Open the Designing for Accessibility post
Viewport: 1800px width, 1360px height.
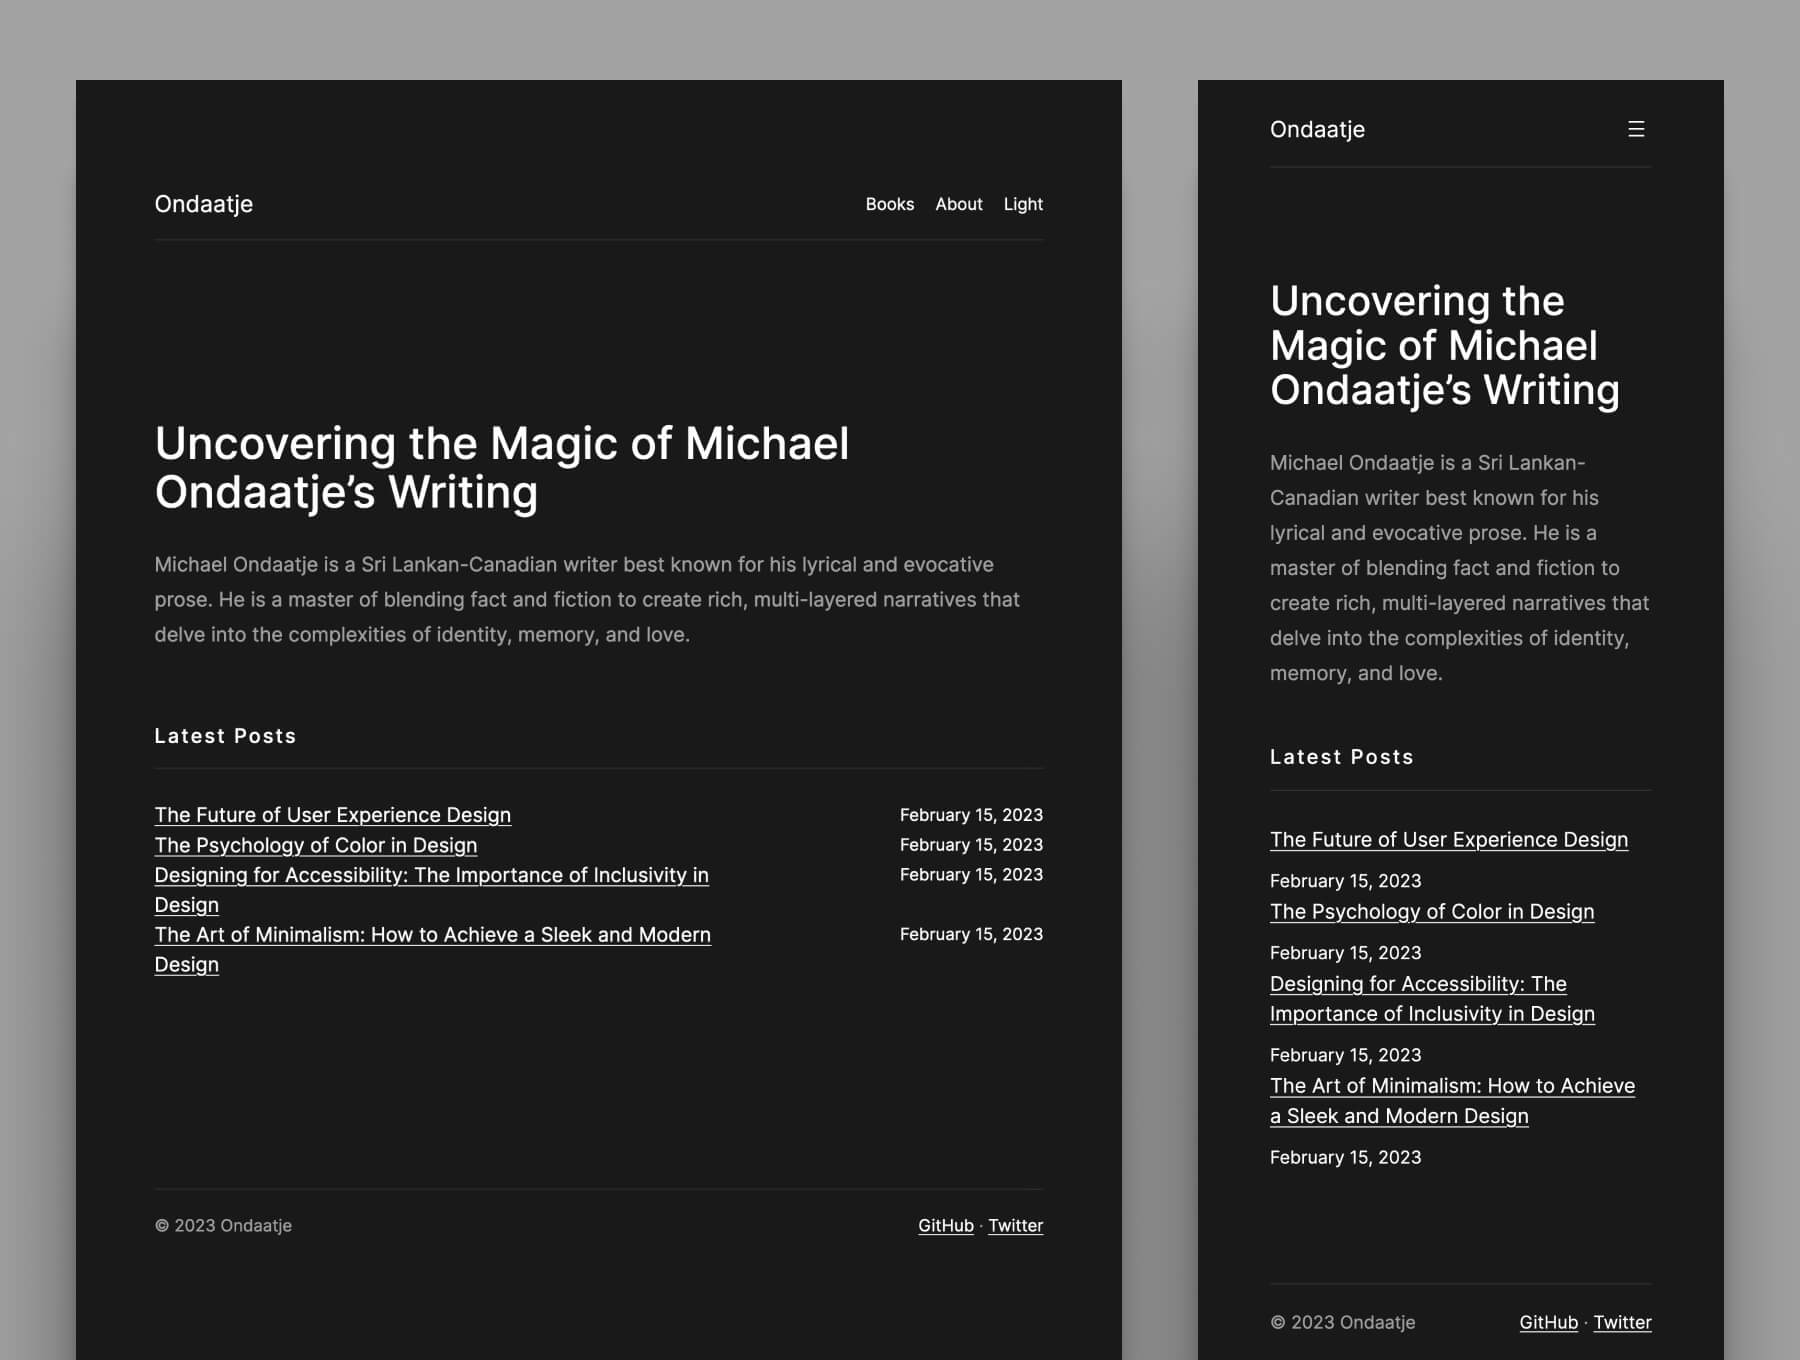click(431, 875)
